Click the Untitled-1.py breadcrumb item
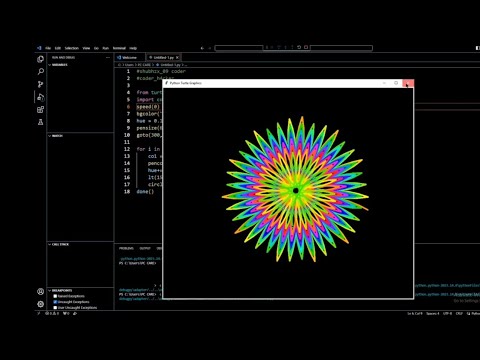This screenshot has width=480, height=360. tap(170, 65)
